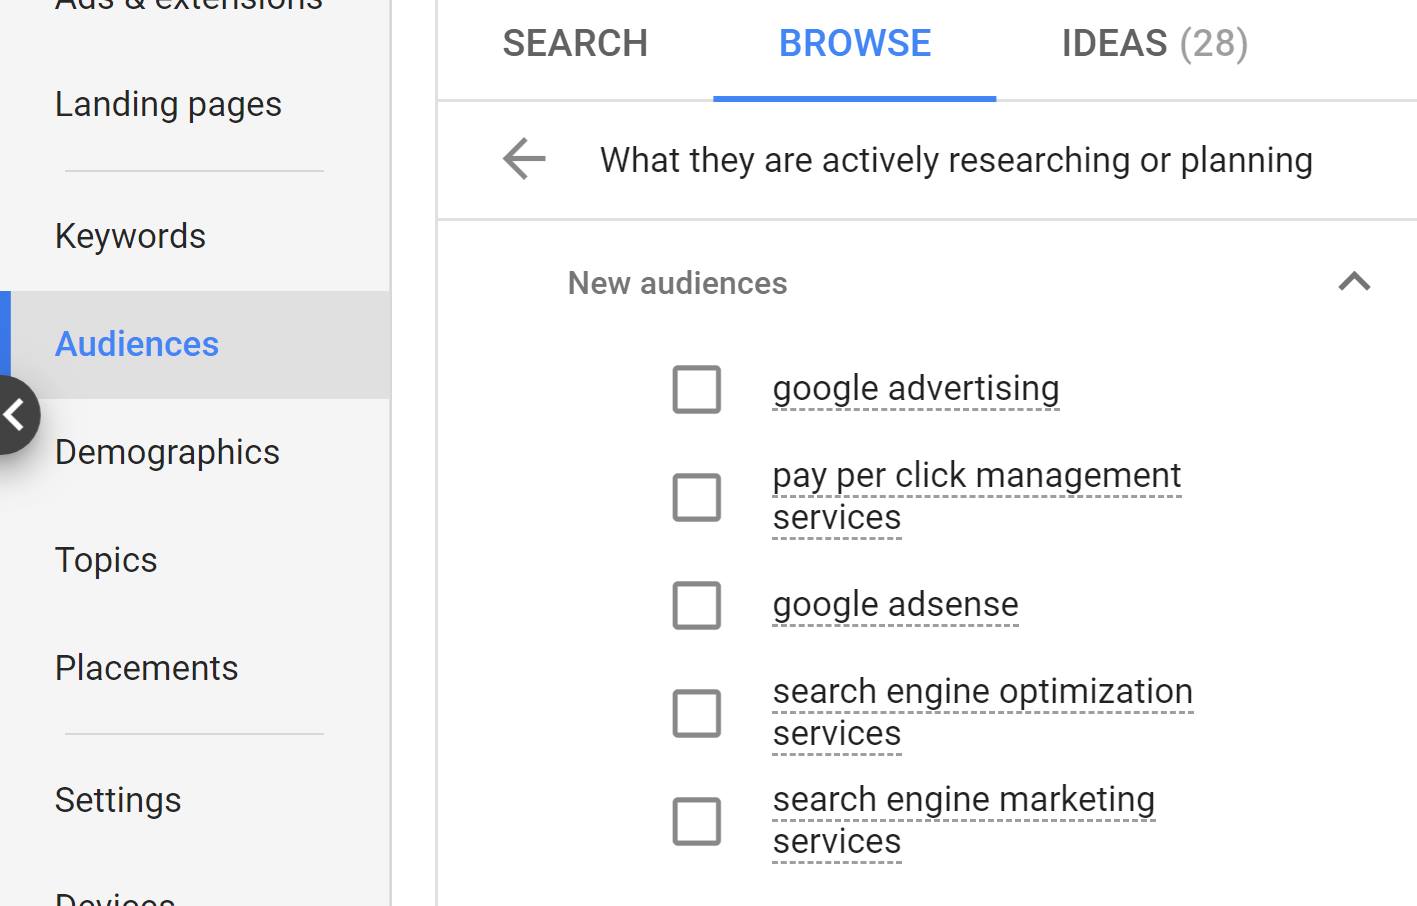Screen dimensions: 1417x906
Task: Go to Keywords section
Action: (130, 236)
